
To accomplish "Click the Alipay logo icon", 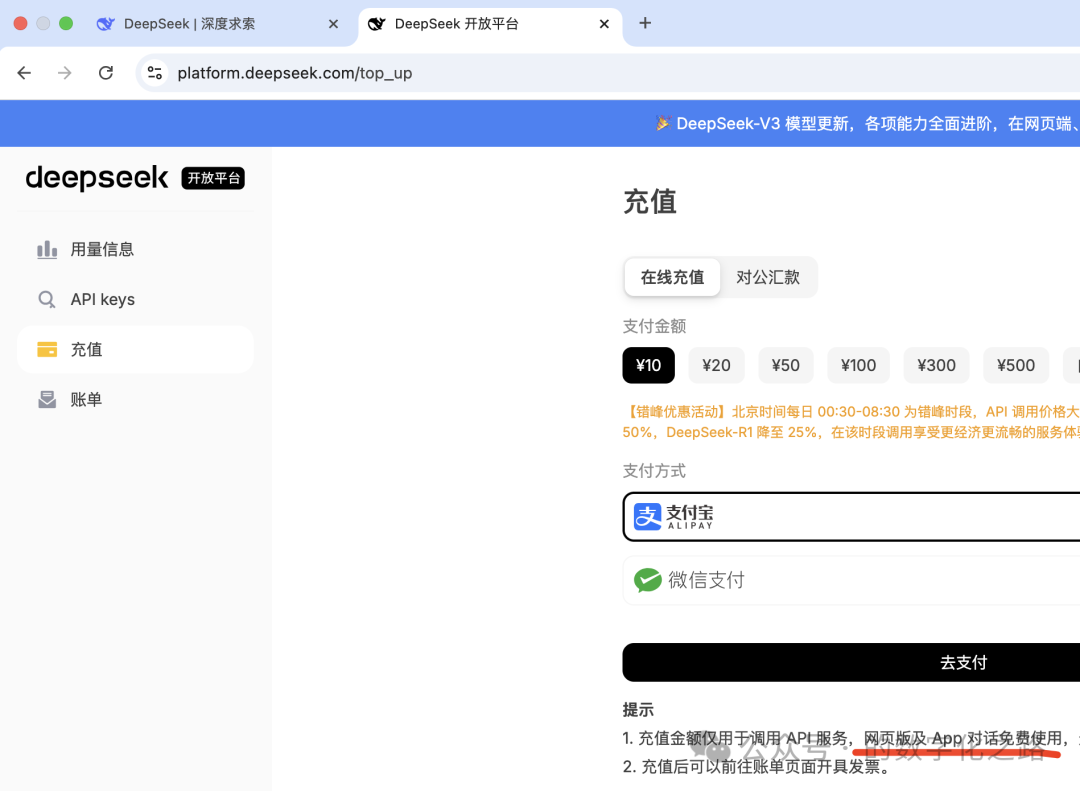I will point(647,517).
